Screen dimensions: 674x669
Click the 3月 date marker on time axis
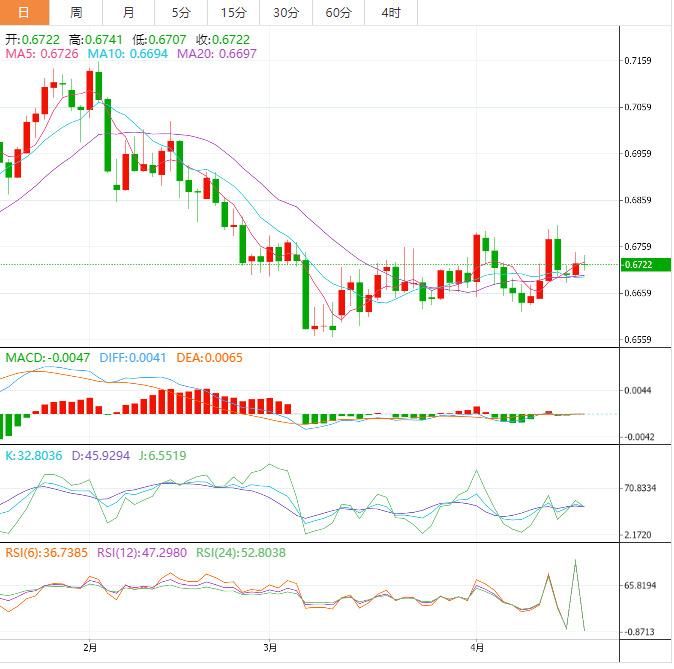tap(269, 648)
